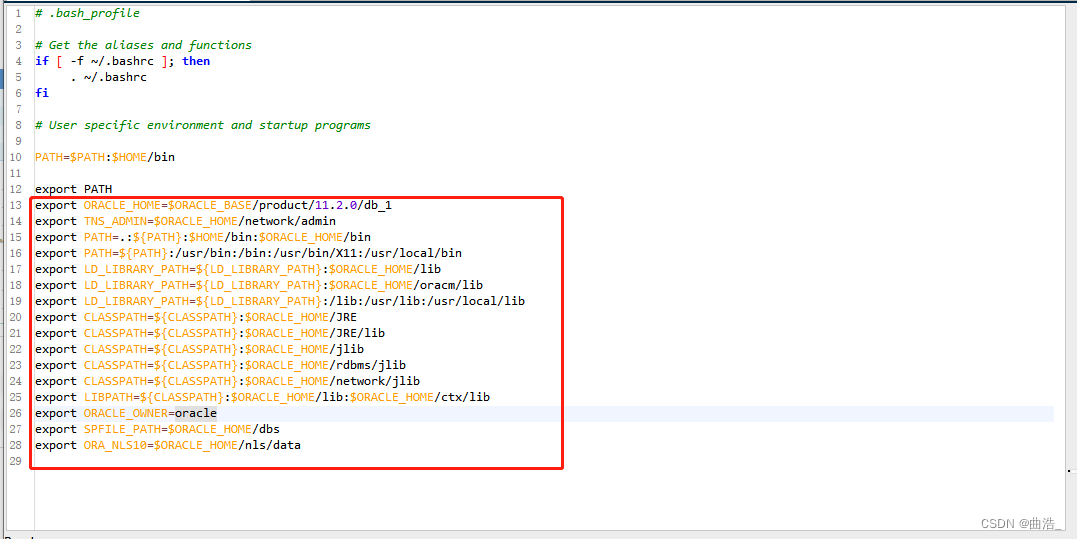Image resolution: width=1077 pixels, height=539 pixels.
Task: Click the 'fi' keyword on line 6
Action: point(42,93)
